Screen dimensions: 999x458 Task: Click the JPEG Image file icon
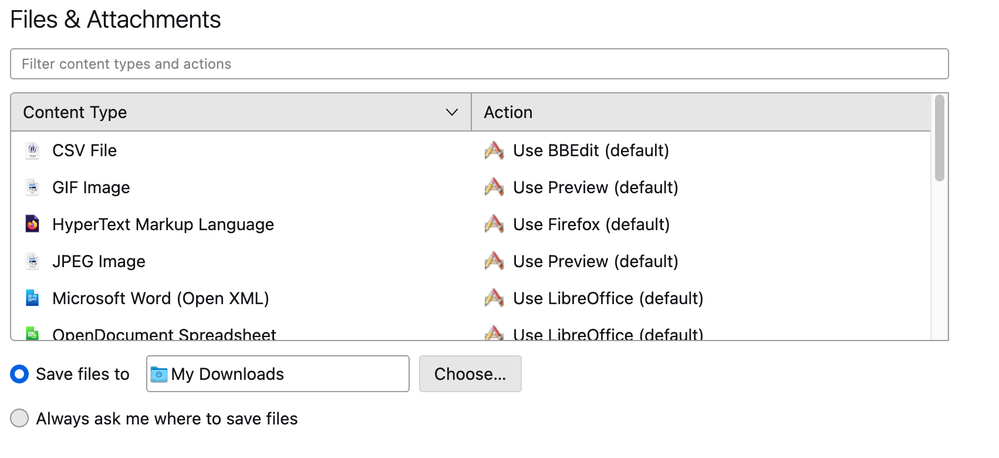[x=33, y=262]
